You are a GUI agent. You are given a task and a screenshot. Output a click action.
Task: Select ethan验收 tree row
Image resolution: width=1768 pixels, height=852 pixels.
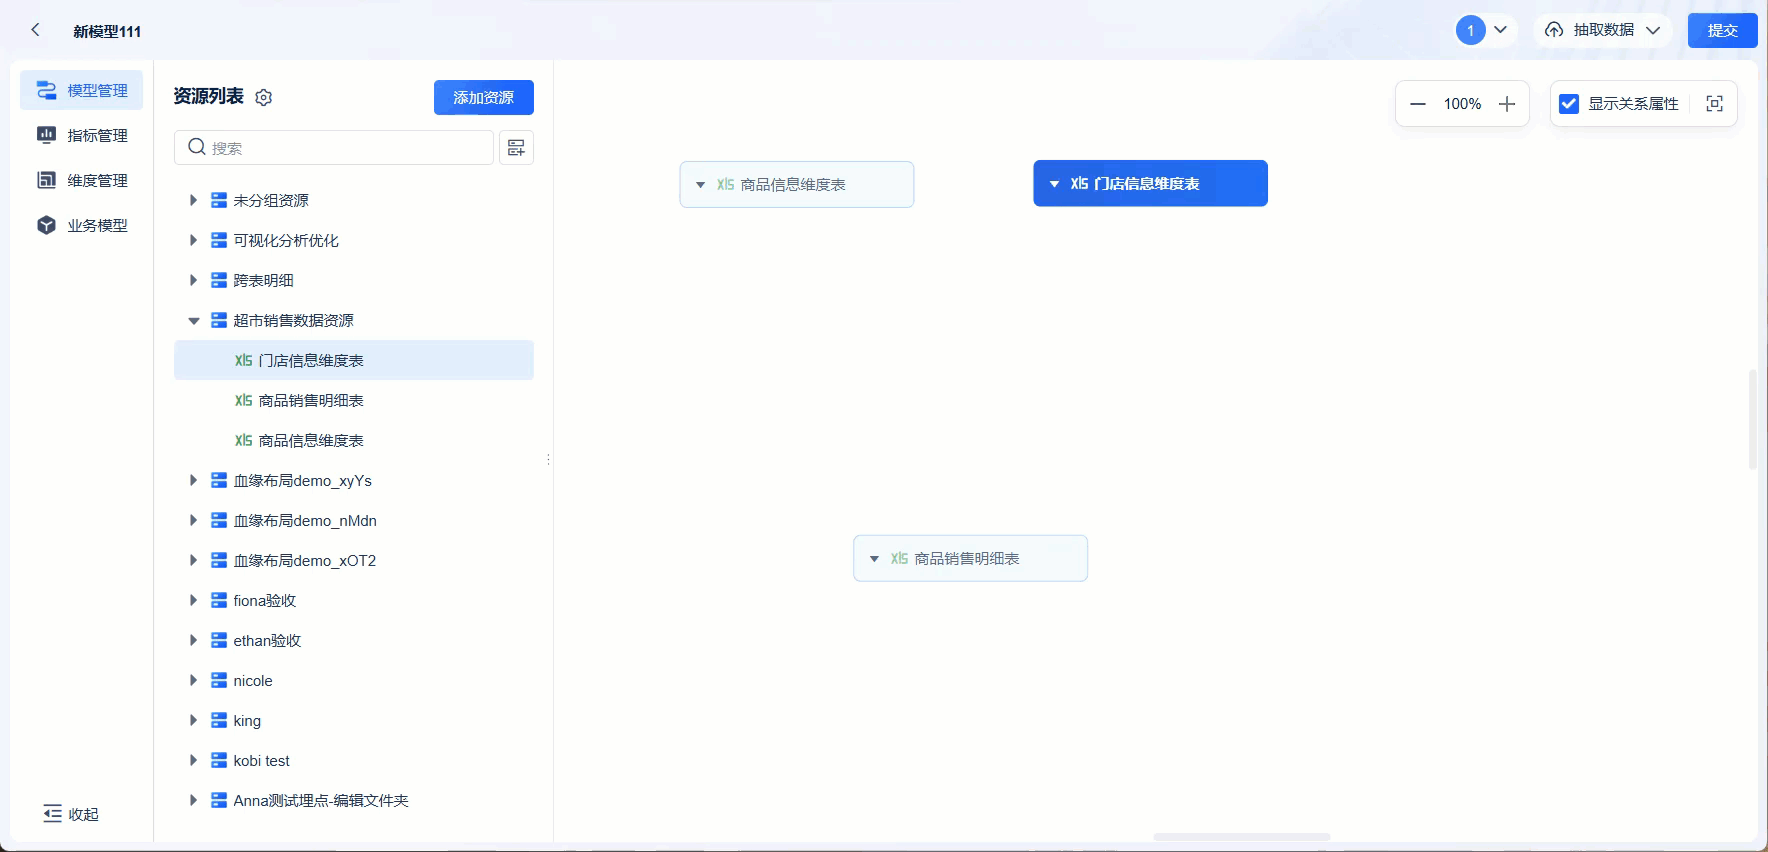click(354, 640)
